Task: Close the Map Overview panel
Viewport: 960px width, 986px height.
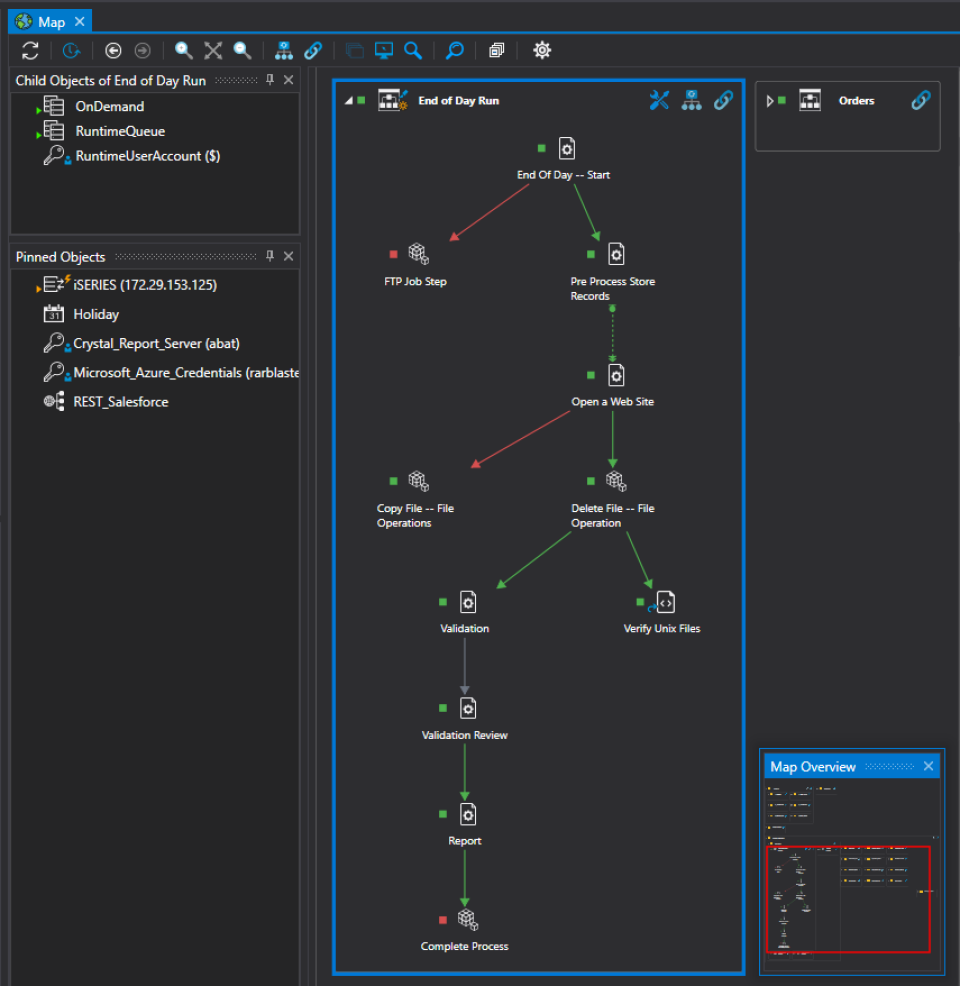Action: click(929, 766)
